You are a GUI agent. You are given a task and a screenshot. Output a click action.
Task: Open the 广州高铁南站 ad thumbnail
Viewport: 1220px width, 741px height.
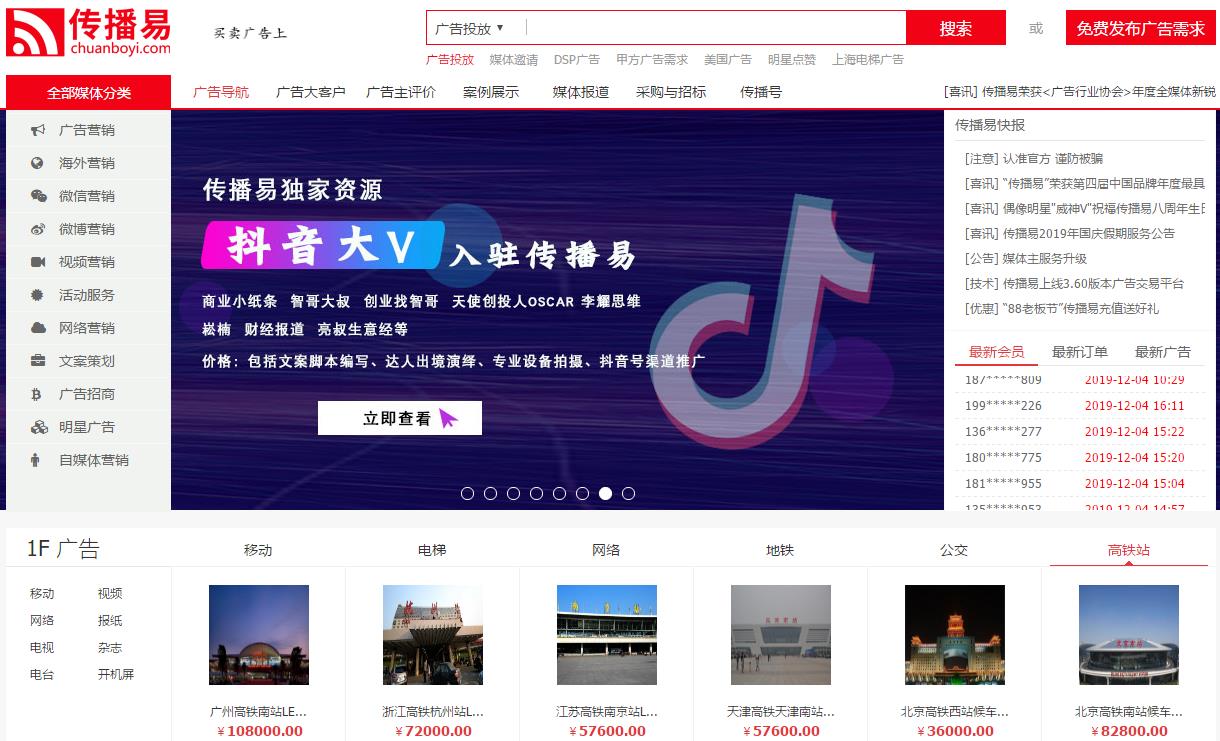coord(258,634)
